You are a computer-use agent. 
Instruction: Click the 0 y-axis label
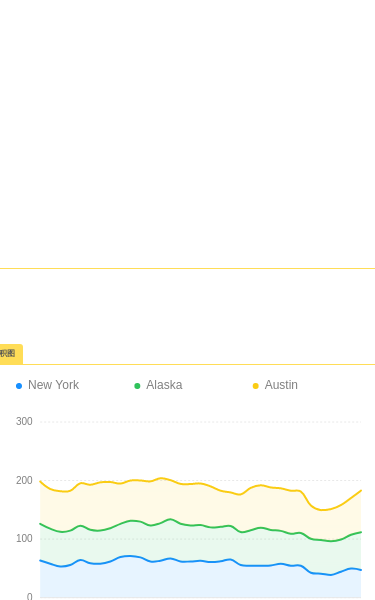[29, 596]
